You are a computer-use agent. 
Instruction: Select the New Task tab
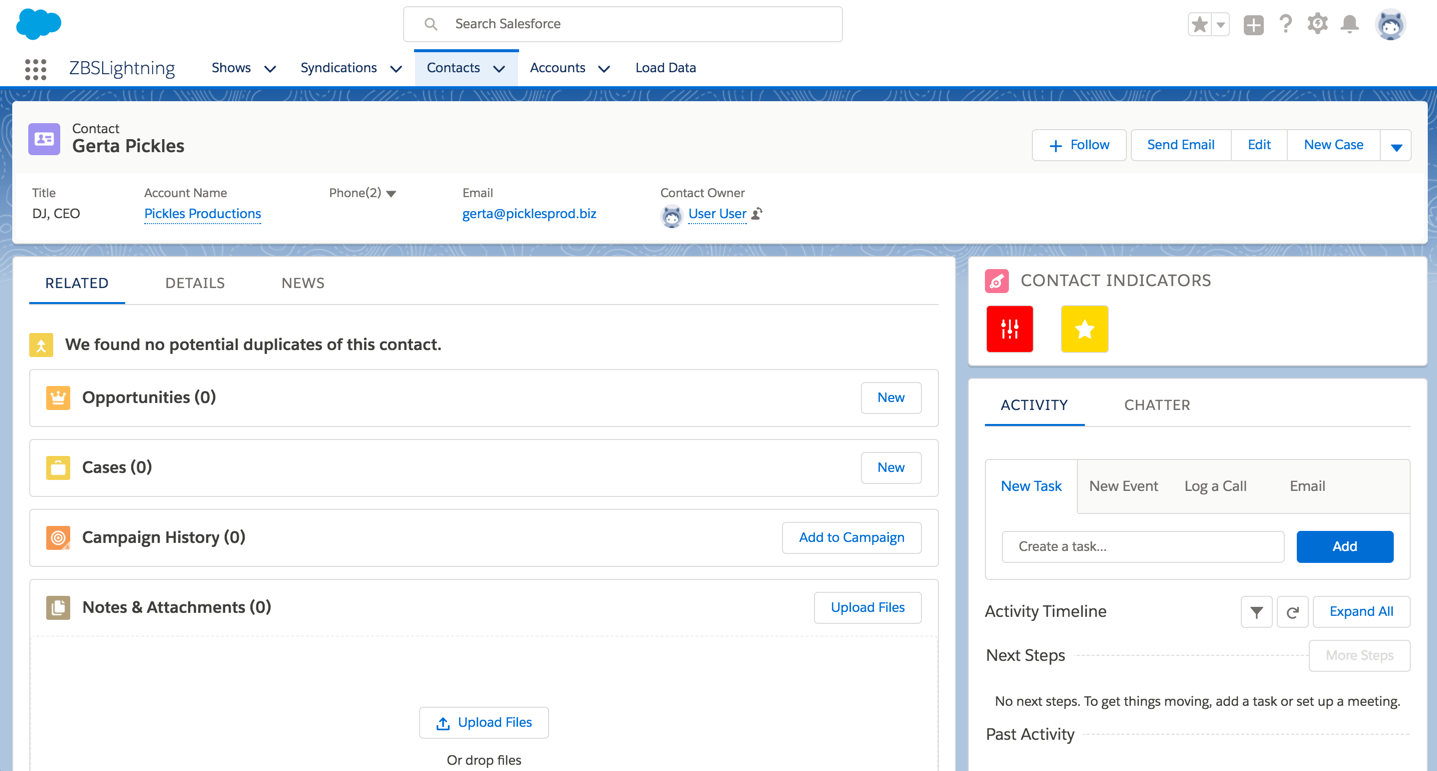tap(1031, 486)
